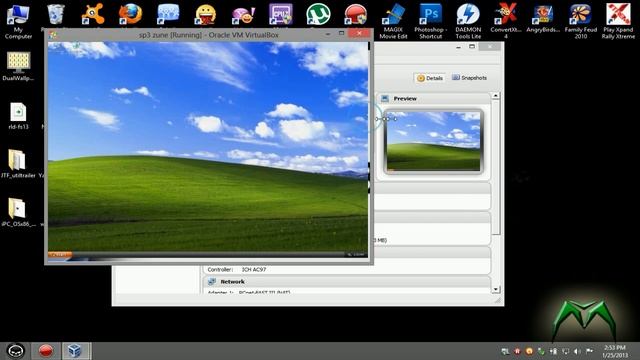
Task: Open the DualWallp... desktop icon
Action: tap(18, 66)
